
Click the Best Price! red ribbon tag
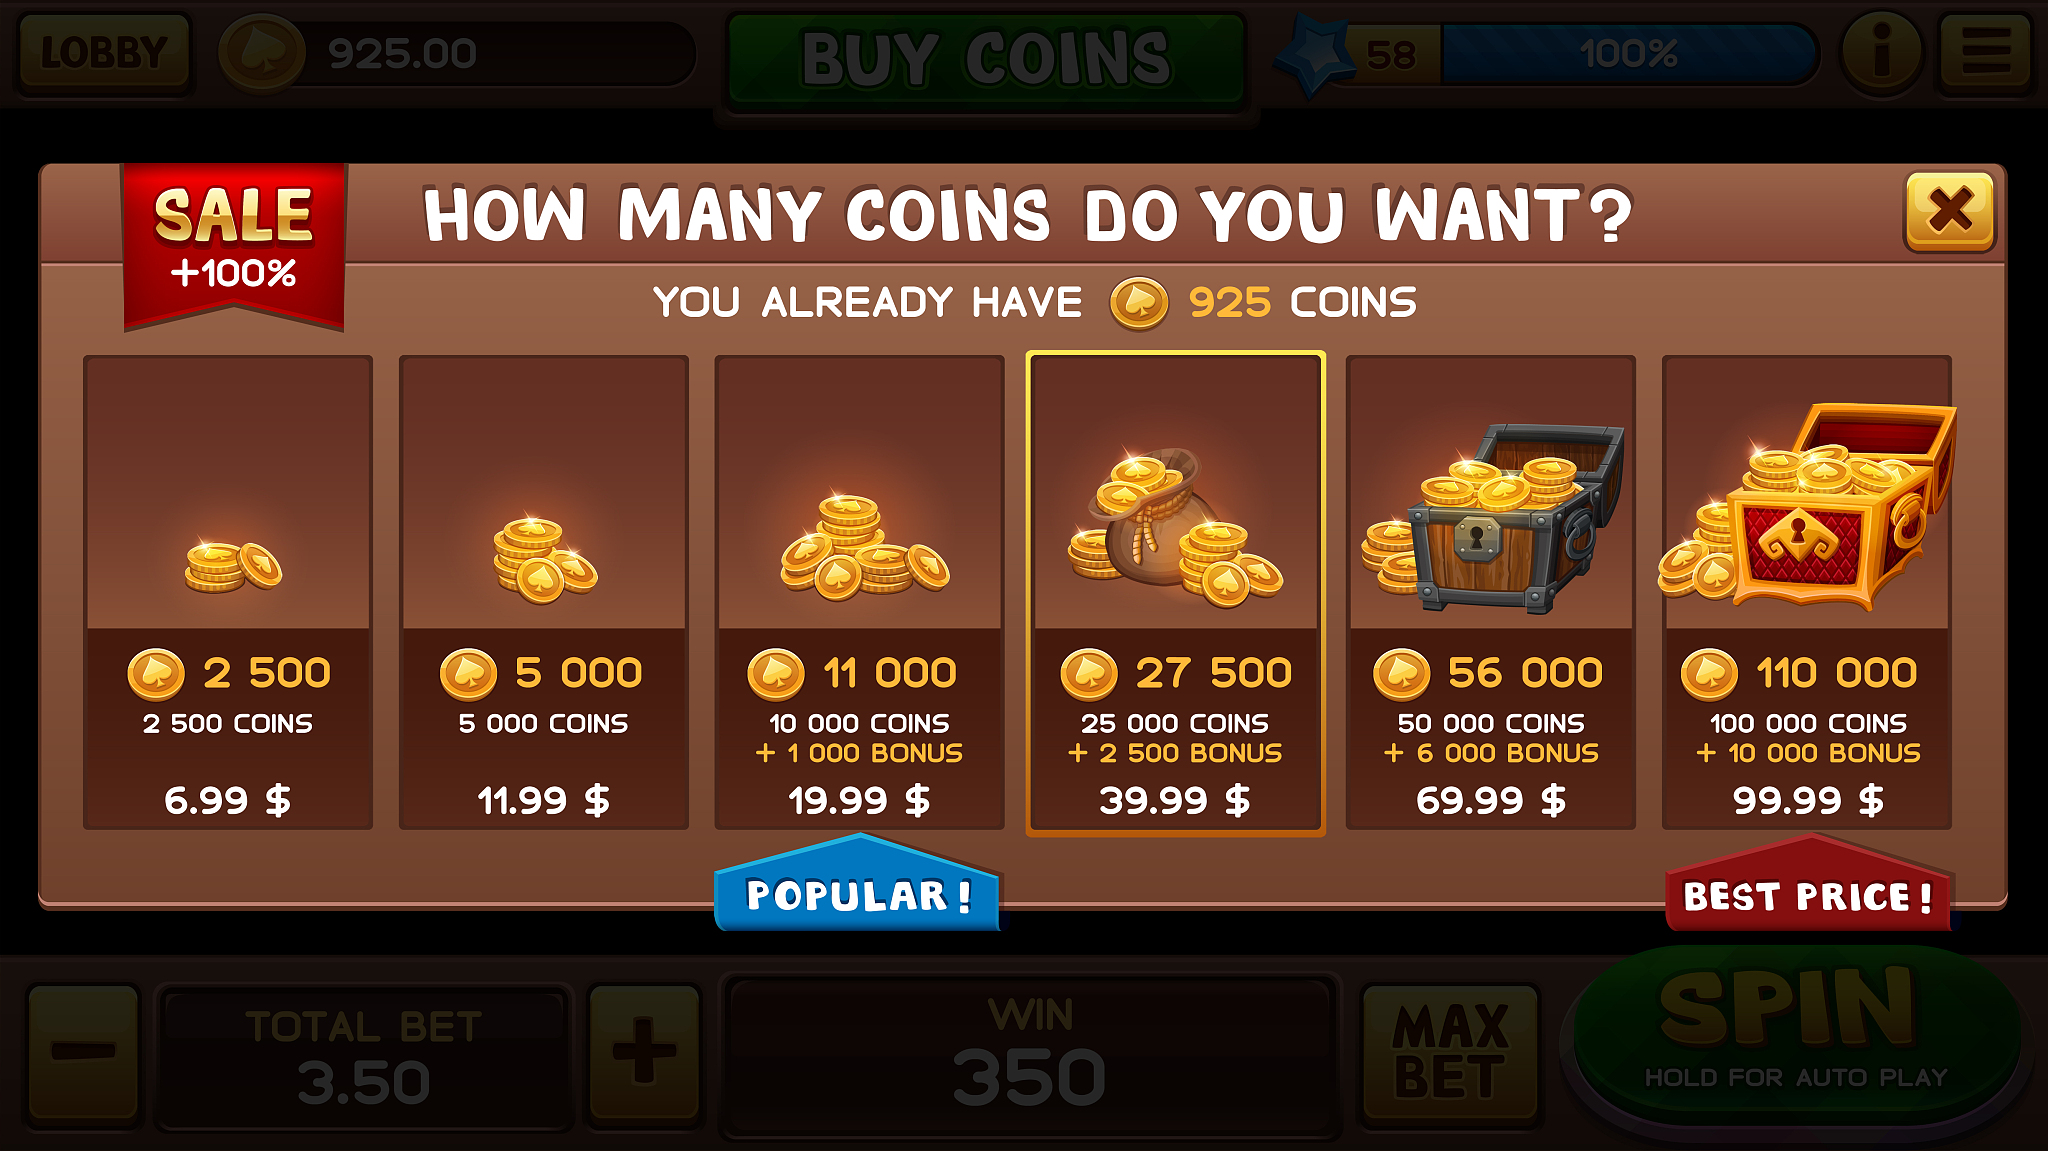click(1808, 886)
